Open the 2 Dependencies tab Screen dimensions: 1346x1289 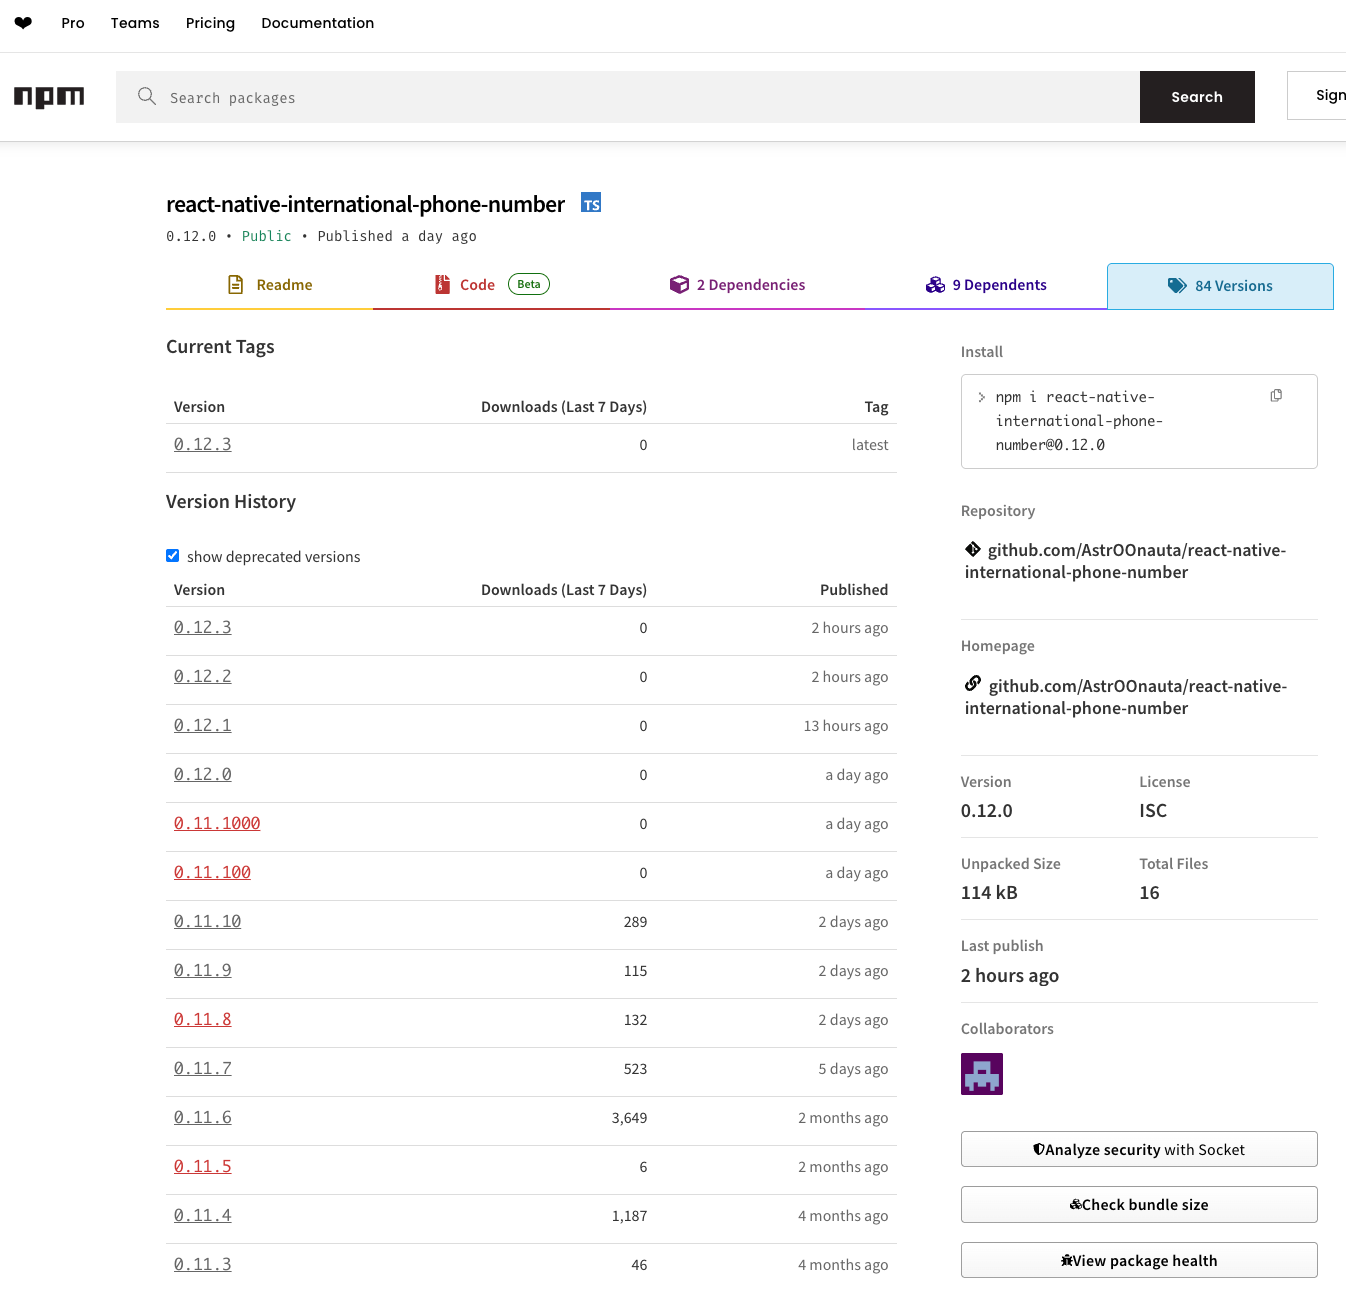[737, 285]
